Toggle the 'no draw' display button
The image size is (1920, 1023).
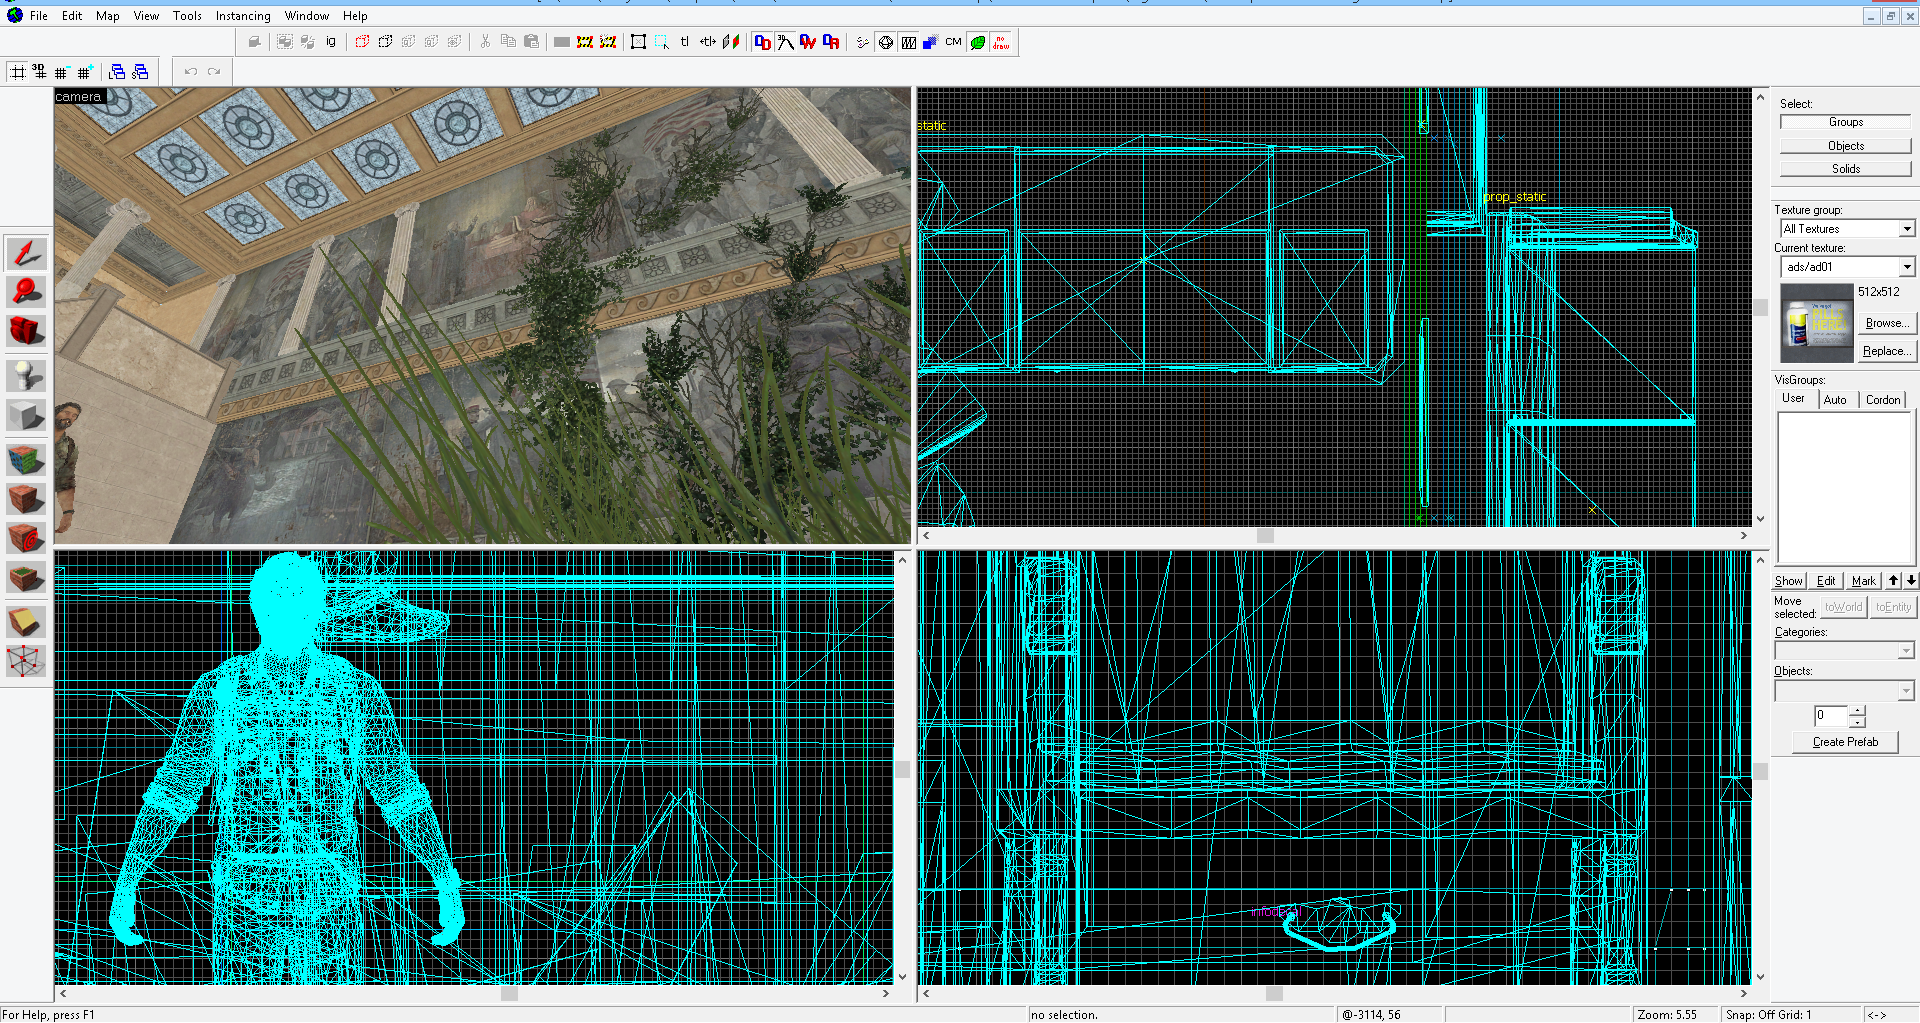(1001, 42)
